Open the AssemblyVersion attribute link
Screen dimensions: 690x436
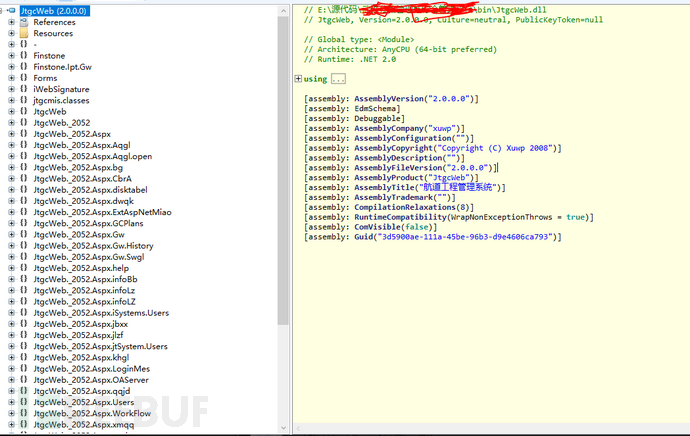(389, 99)
